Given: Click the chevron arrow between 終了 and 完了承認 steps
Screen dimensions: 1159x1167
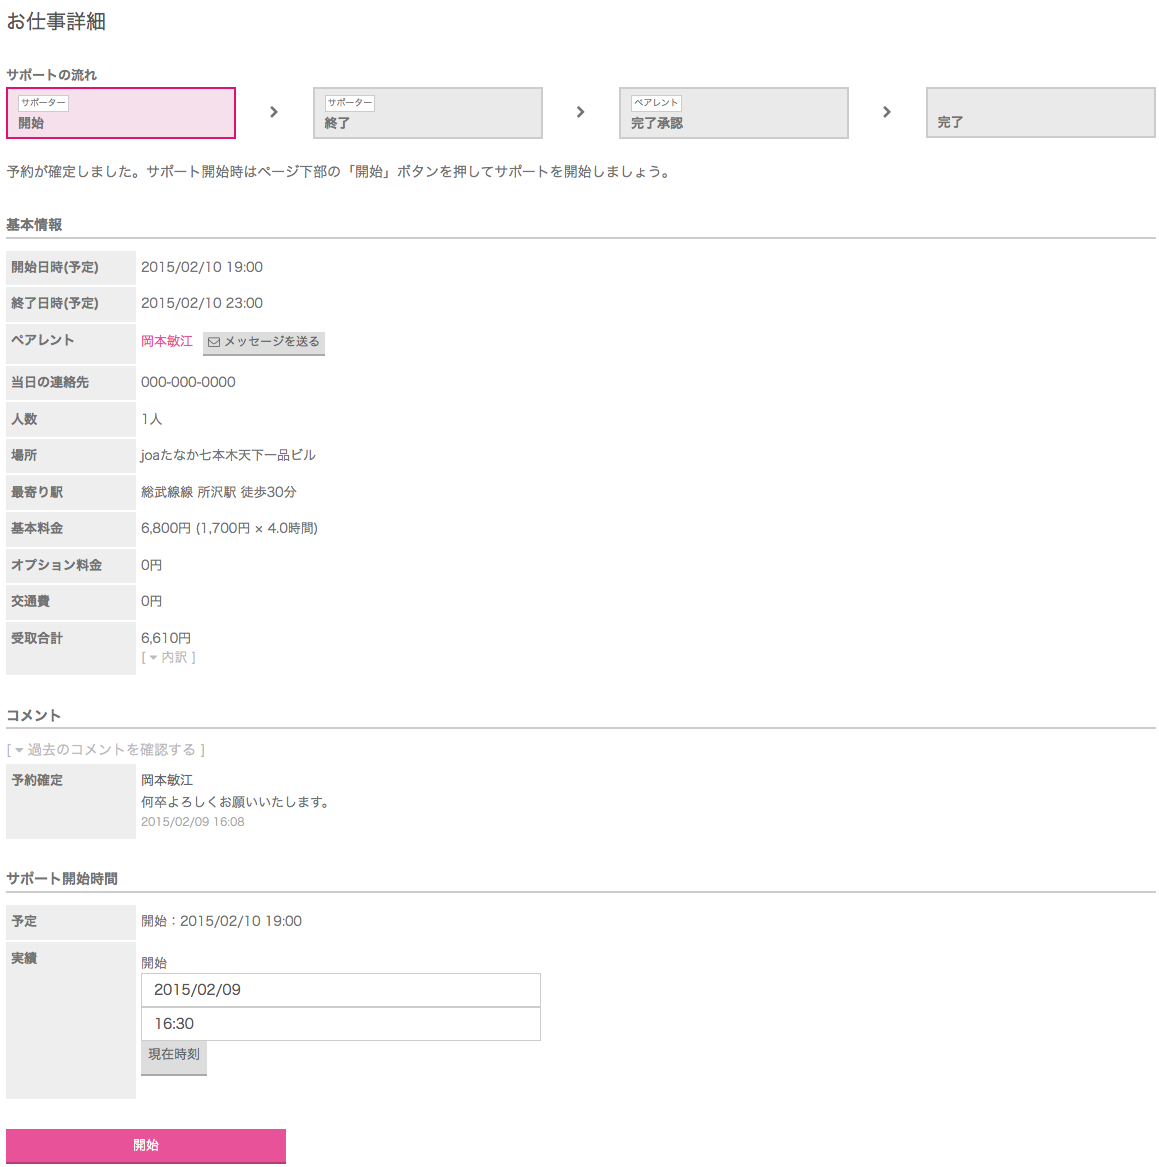Looking at the screenshot, I should coord(580,112).
